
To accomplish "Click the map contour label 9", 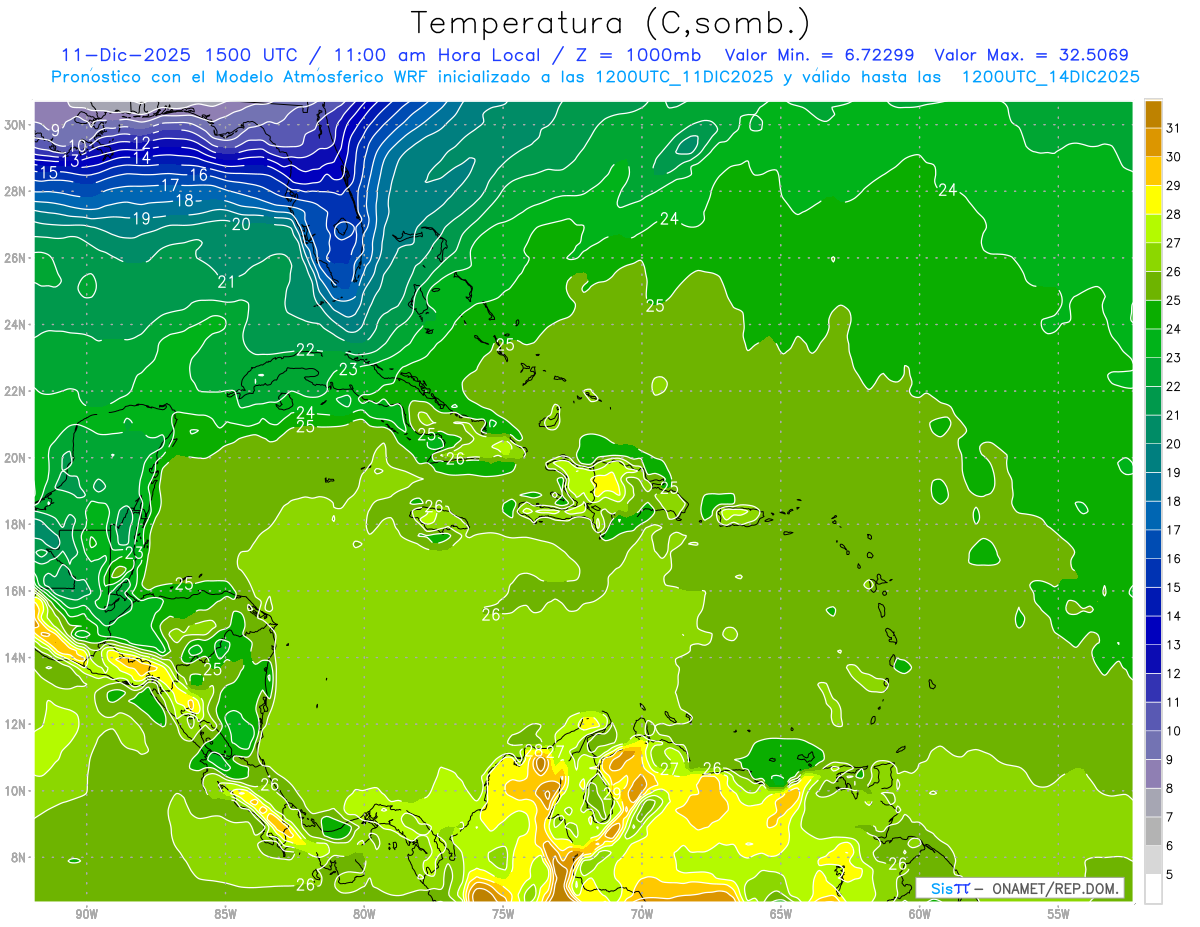I will 55,130.
